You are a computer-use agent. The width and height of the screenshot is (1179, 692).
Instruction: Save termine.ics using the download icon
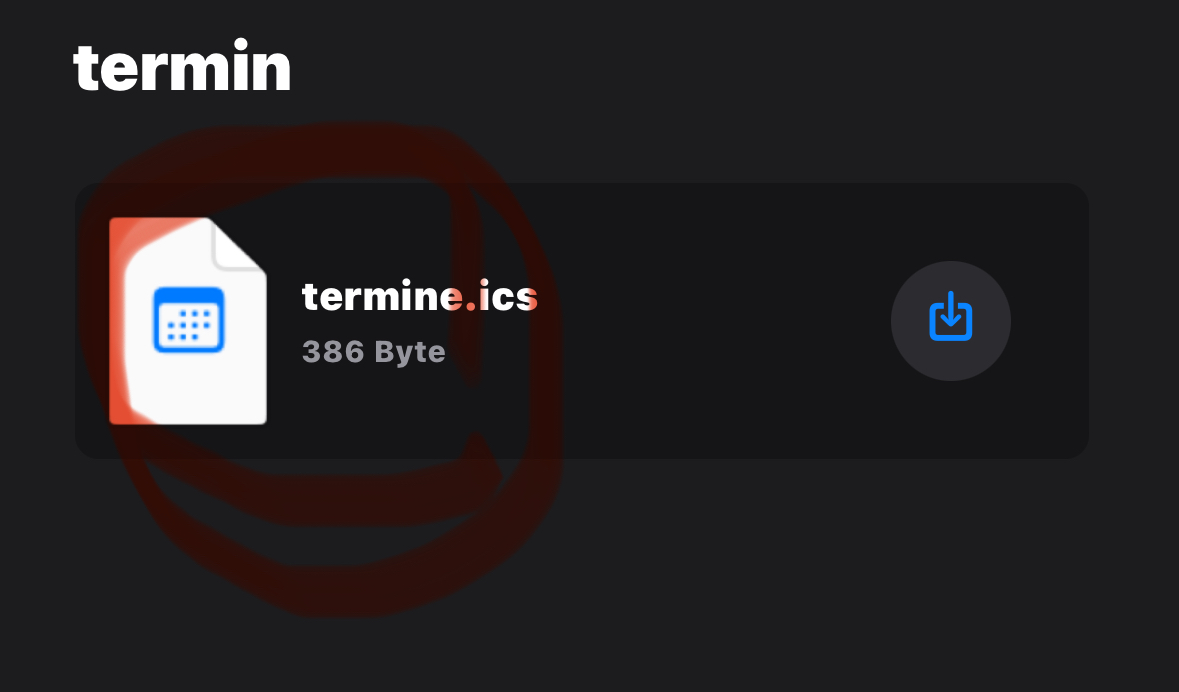(950, 317)
